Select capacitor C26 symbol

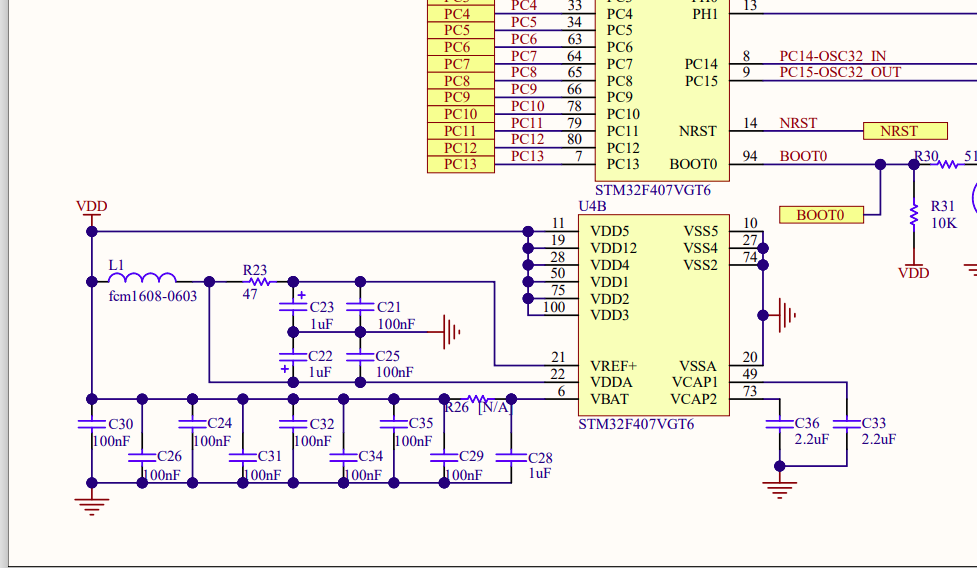[142, 457]
